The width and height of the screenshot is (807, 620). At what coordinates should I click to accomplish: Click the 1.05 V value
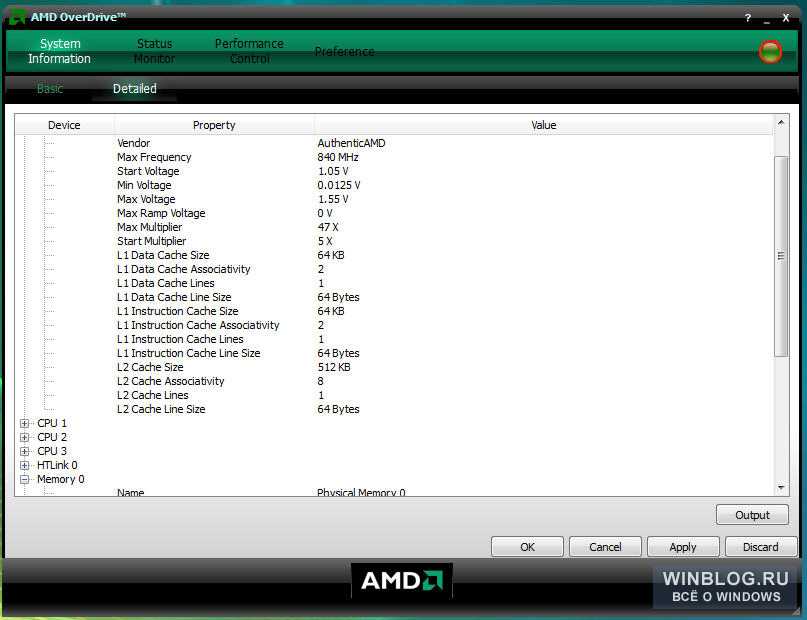click(333, 171)
